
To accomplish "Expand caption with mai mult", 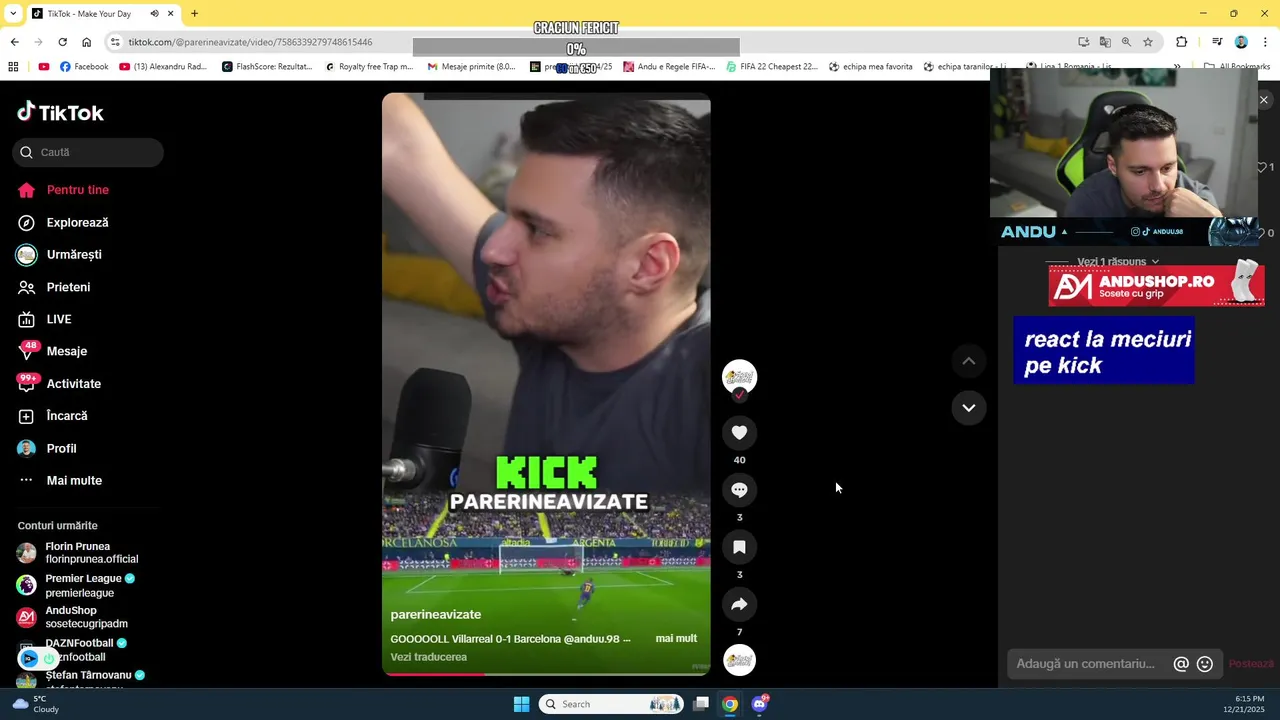I will 676,638.
